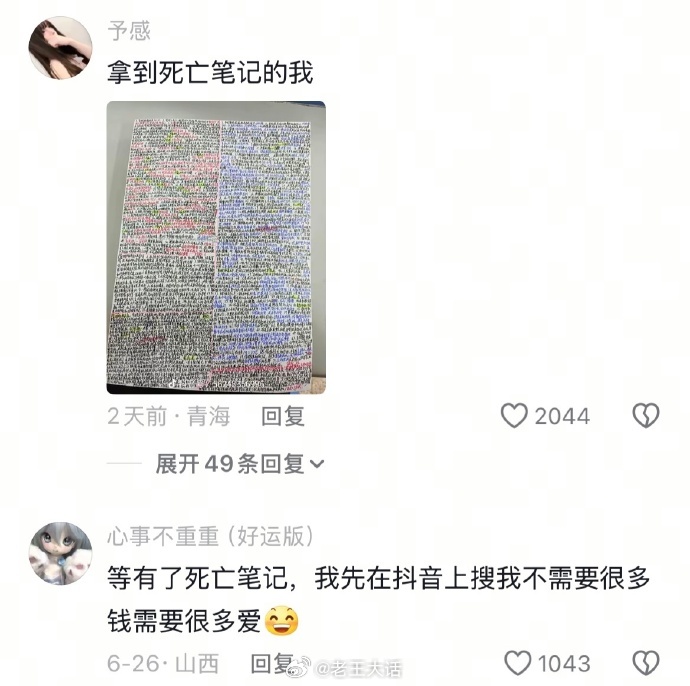Select the comment starting 等有了死亡笔记
The image size is (690, 686).
pos(378,599)
